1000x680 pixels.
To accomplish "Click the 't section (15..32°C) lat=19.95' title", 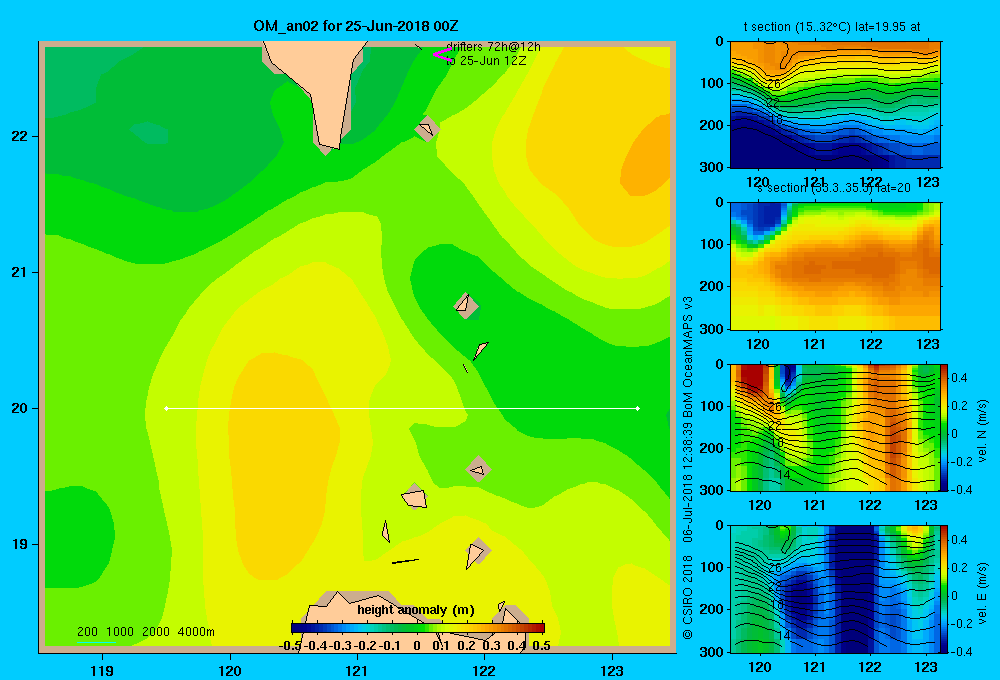I will click(832, 27).
